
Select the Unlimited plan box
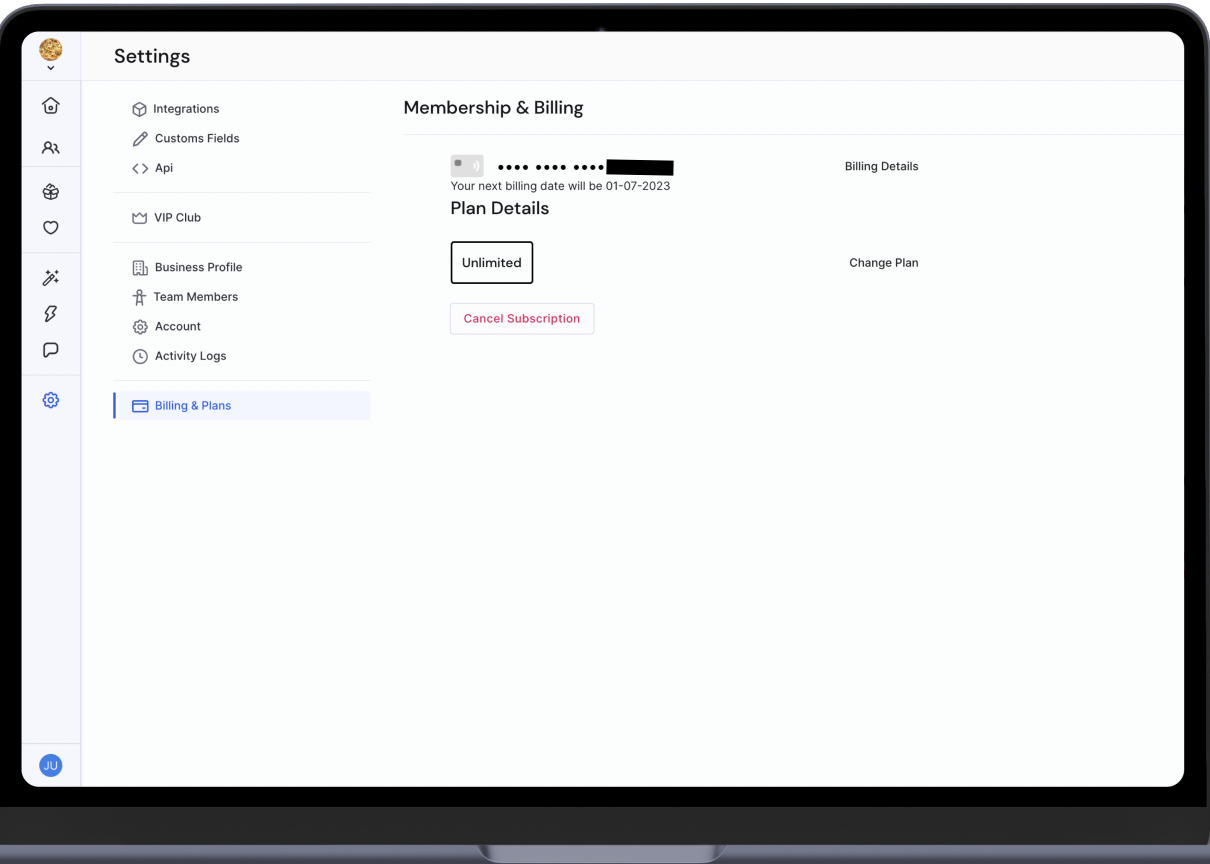[491, 263]
